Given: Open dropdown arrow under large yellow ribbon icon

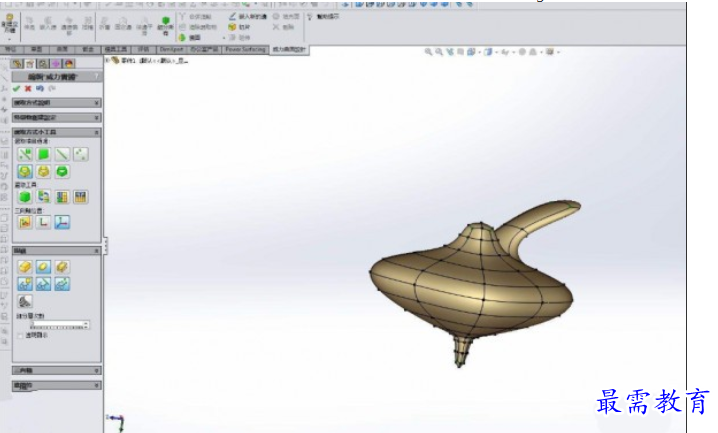Looking at the screenshot, I should [9, 38].
